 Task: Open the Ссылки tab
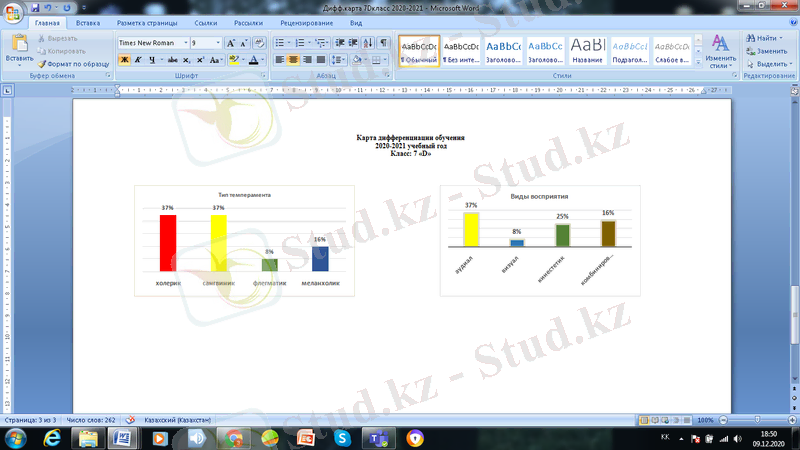[206, 23]
